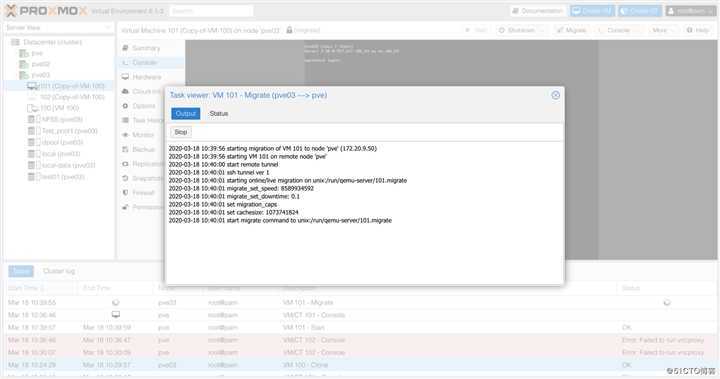Switch to the Tasks tab in log panel

click(x=21, y=271)
